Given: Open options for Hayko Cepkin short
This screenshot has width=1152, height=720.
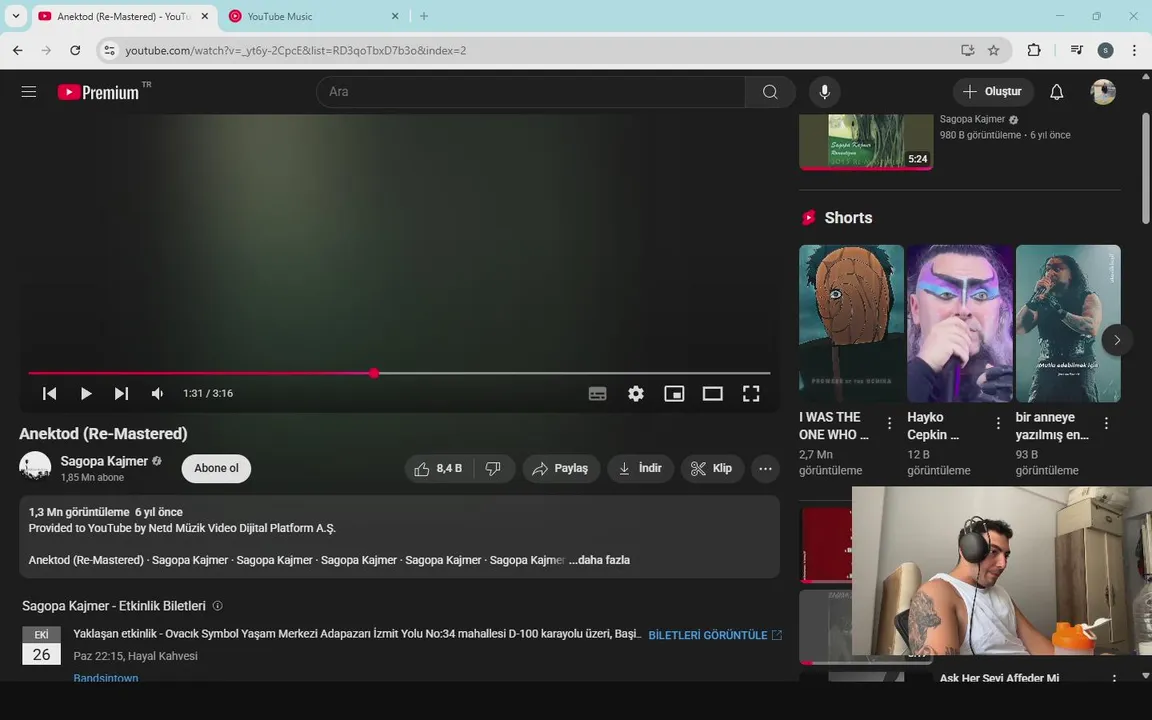Looking at the screenshot, I should coord(998,423).
